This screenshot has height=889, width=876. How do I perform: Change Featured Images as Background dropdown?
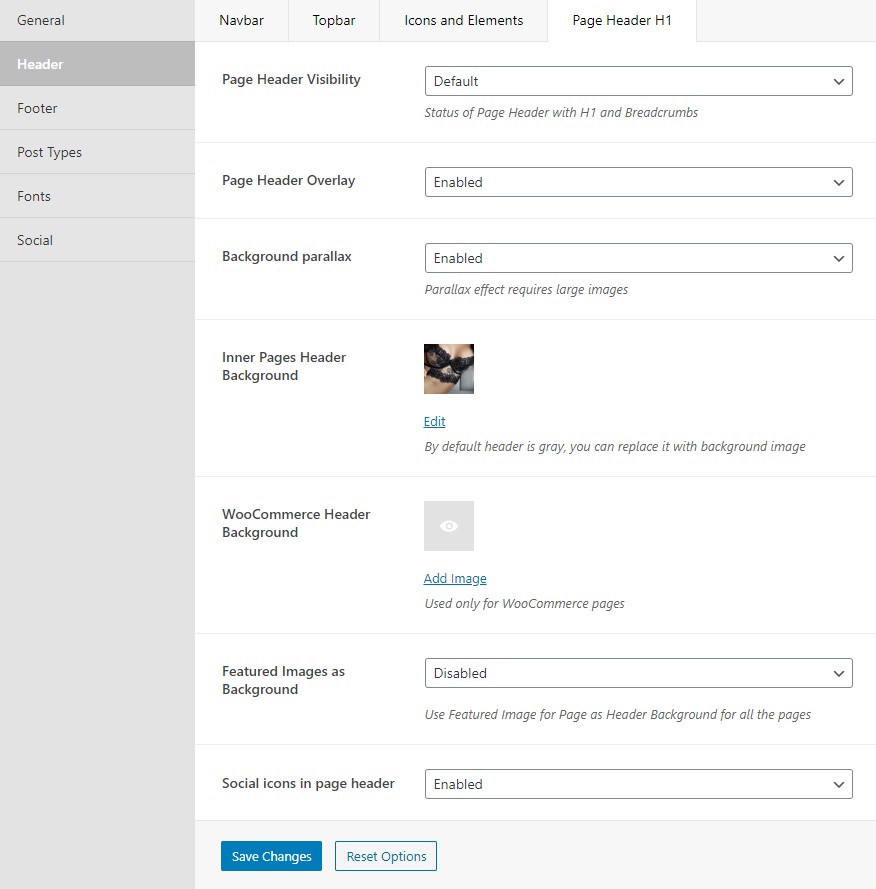(x=638, y=673)
